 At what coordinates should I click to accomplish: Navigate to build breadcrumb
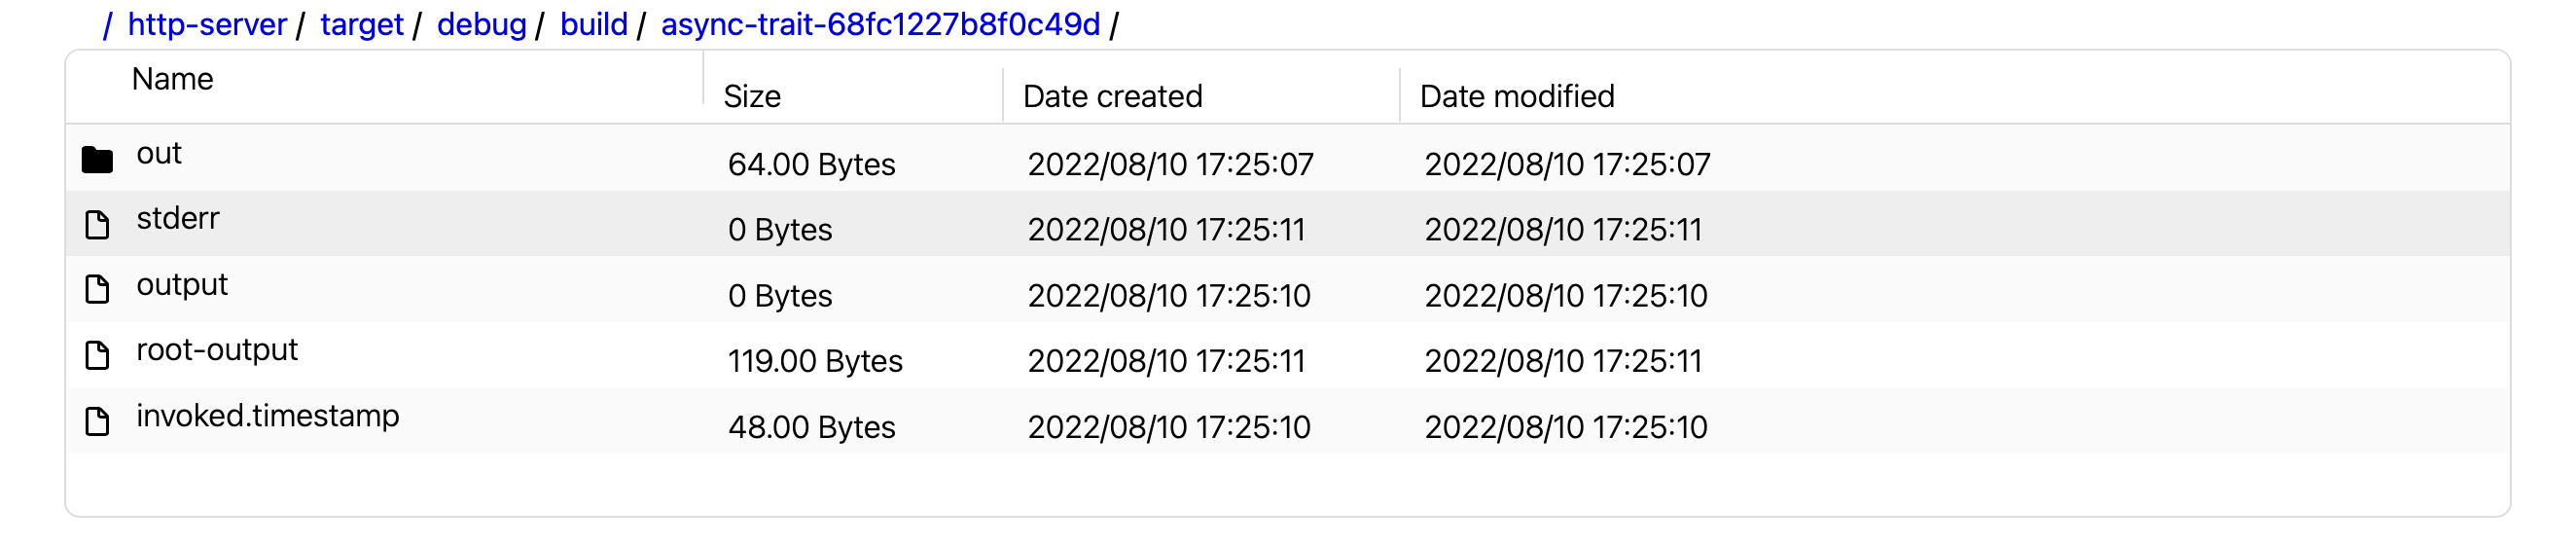tap(594, 24)
